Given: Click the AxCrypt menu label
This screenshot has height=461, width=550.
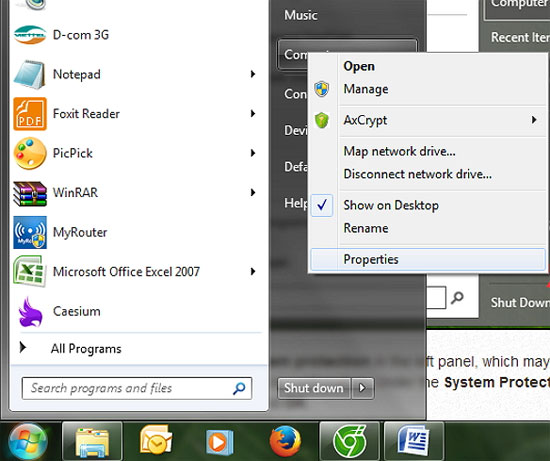Looking at the screenshot, I should (x=365, y=120).
